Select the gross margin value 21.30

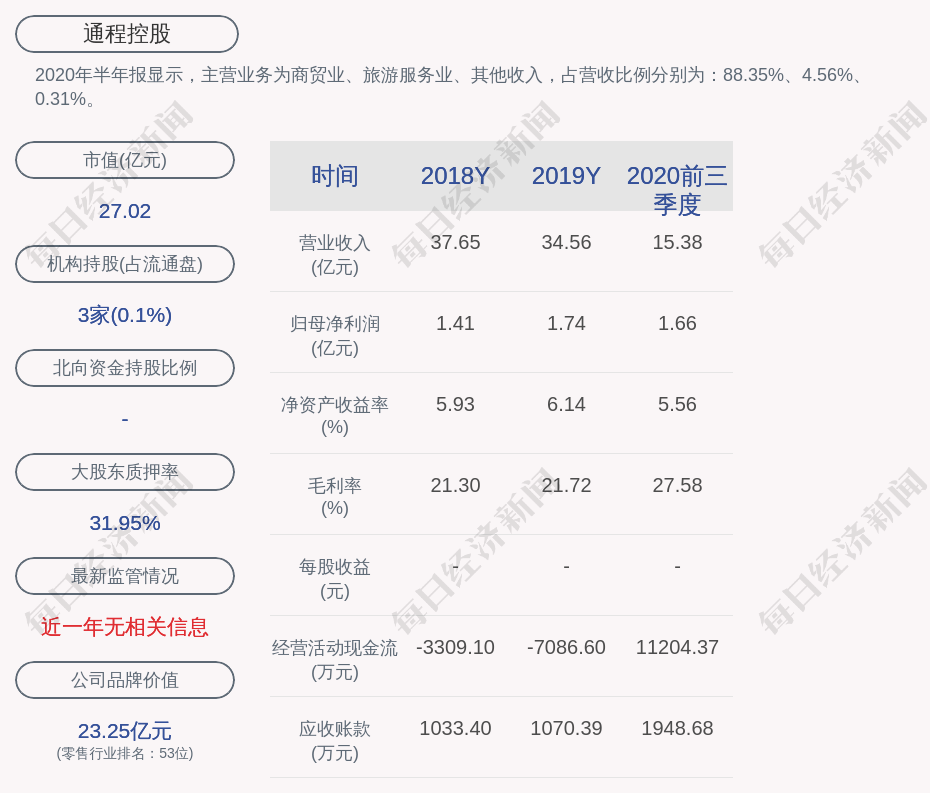pyautogui.click(x=455, y=486)
